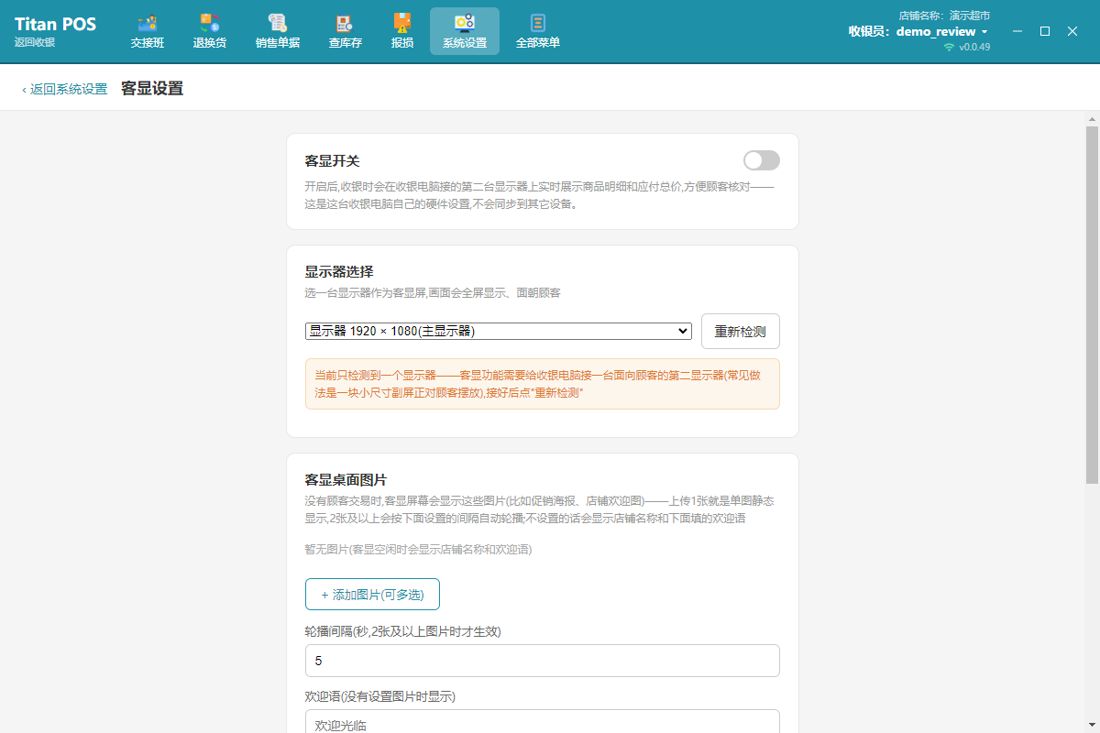Click the 欢迎语(没有设置图片时显示) label
1100x733 pixels.
(x=380, y=697)
